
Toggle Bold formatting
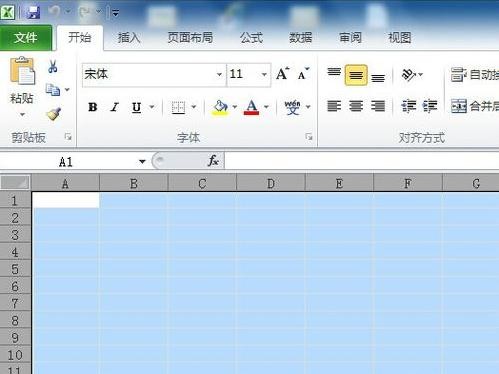(x=93, y=107)
